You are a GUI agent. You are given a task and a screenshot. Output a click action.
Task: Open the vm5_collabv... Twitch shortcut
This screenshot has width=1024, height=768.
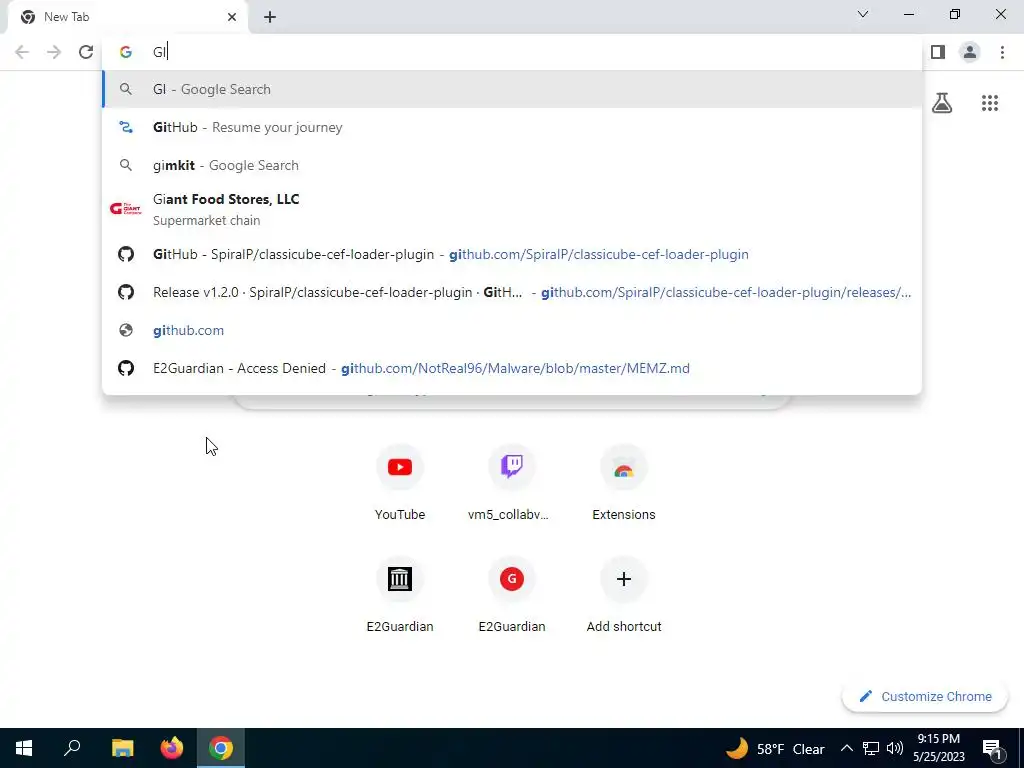pos(511,483)
